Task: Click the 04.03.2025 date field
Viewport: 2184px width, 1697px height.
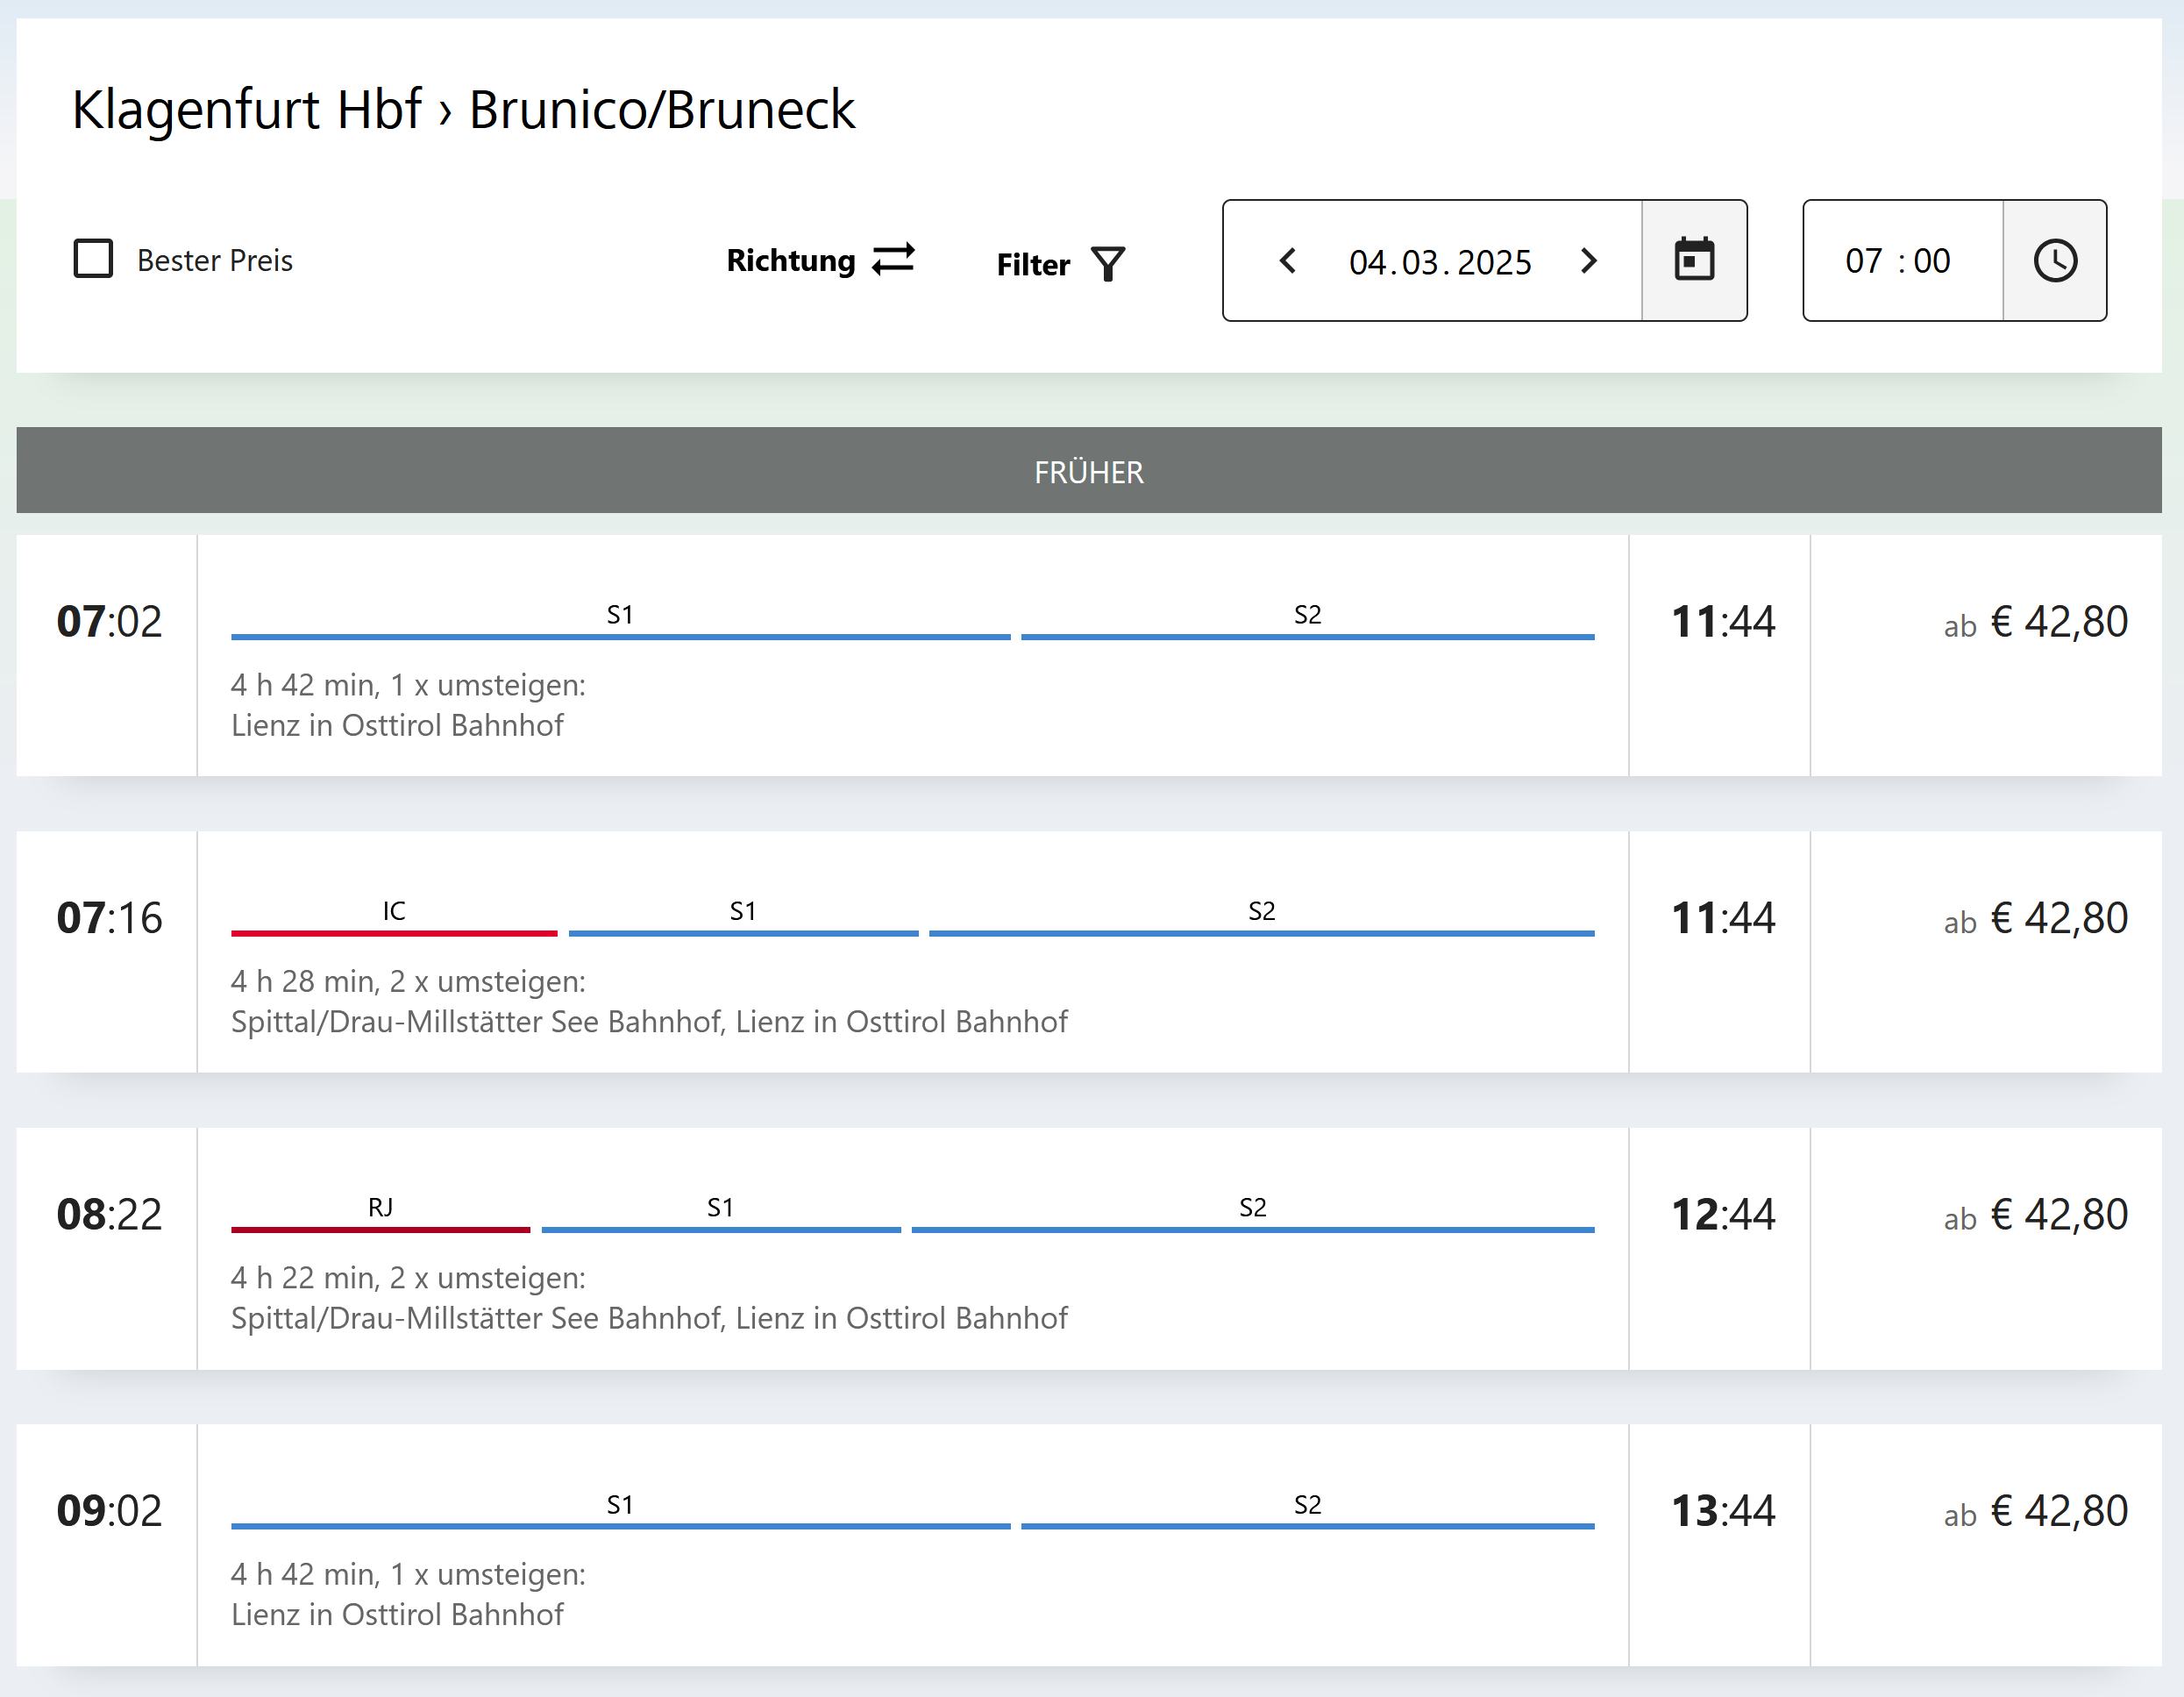Action: 1439,262
